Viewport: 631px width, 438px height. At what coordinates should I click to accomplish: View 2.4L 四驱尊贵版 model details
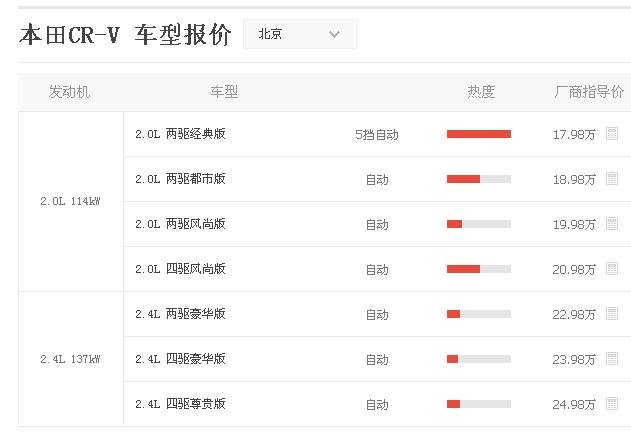coord(181,404)
